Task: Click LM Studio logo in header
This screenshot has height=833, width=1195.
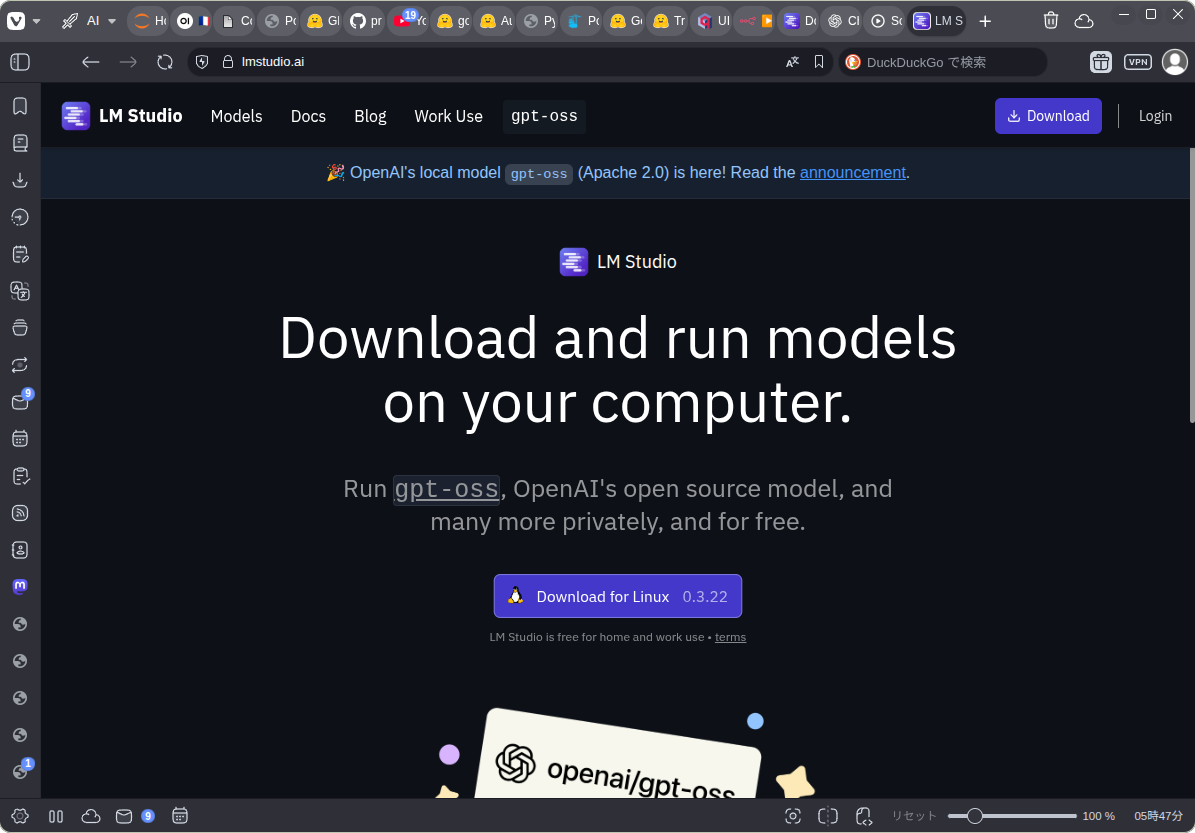Action: (x=122, y=116)
